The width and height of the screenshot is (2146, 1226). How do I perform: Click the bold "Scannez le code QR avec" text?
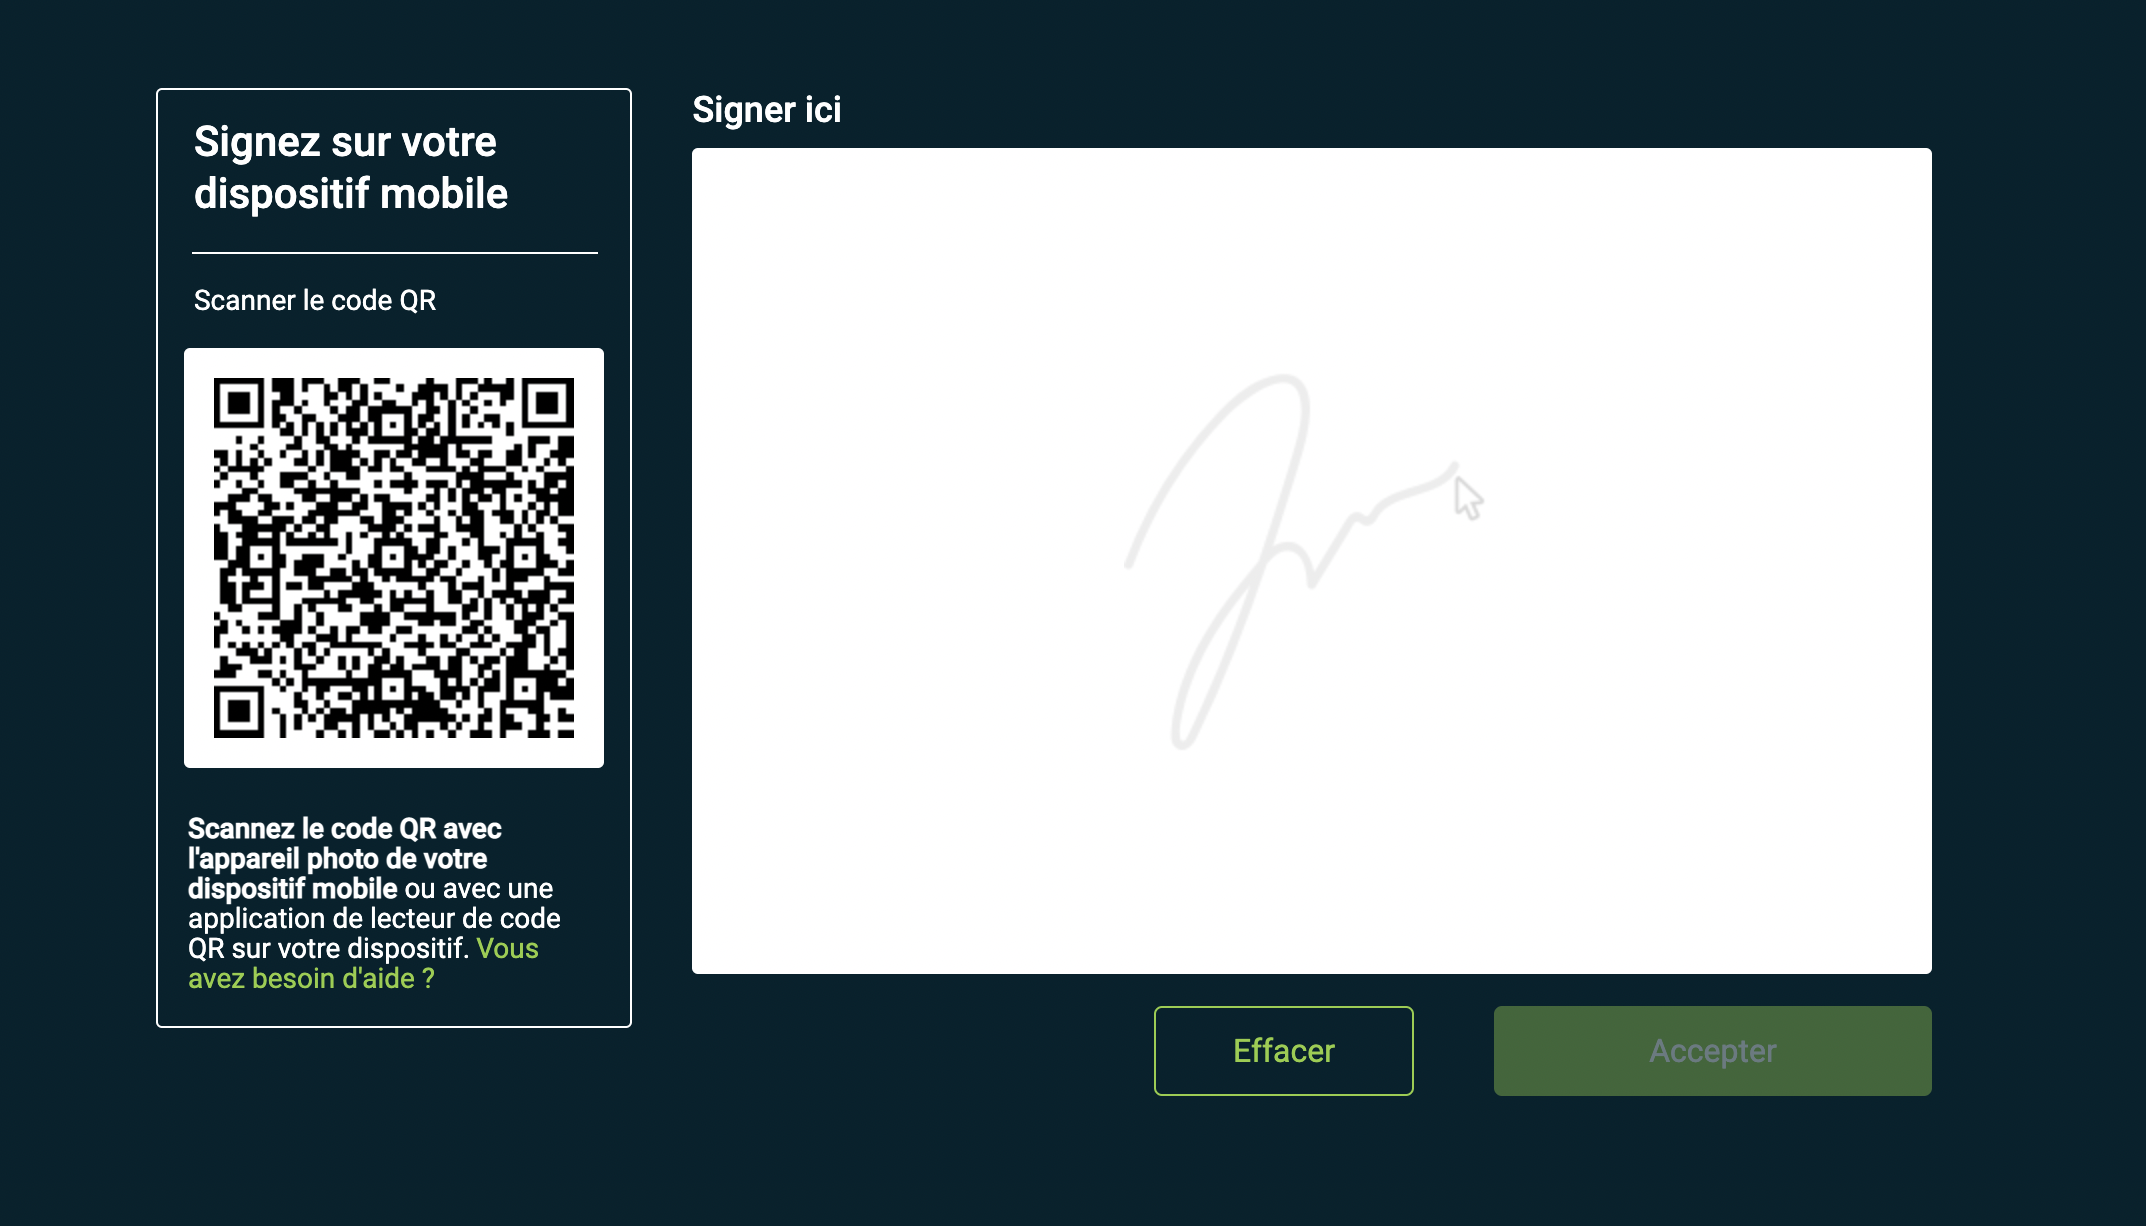click(x=345, y=828)
